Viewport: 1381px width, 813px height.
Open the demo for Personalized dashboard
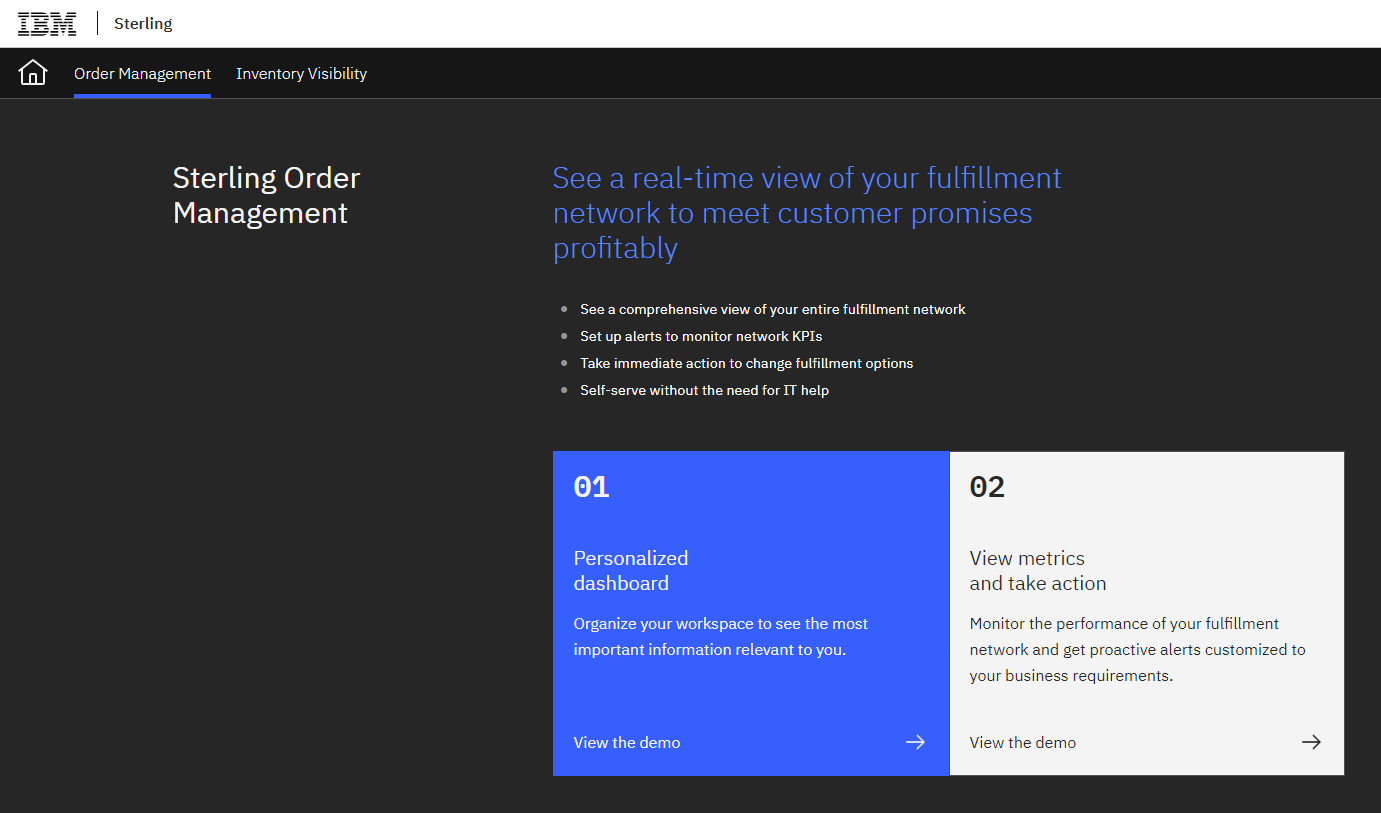(627, 742)
